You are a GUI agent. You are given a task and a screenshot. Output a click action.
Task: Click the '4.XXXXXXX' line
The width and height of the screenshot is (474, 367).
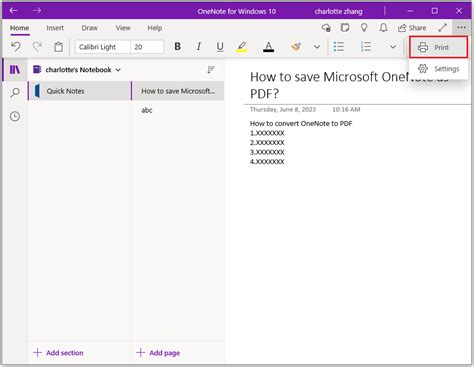point(267,162)
